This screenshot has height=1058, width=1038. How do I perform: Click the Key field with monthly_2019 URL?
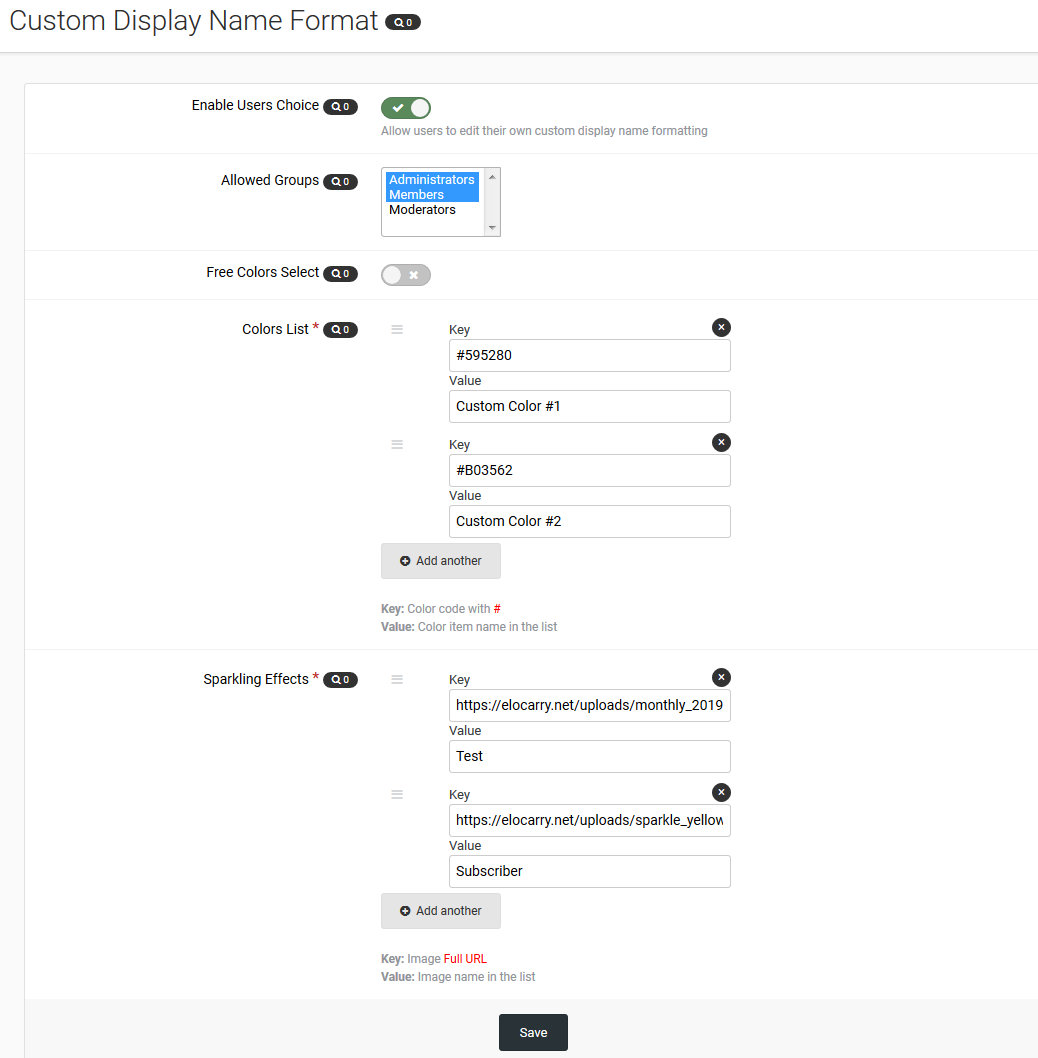pos(589,705)
